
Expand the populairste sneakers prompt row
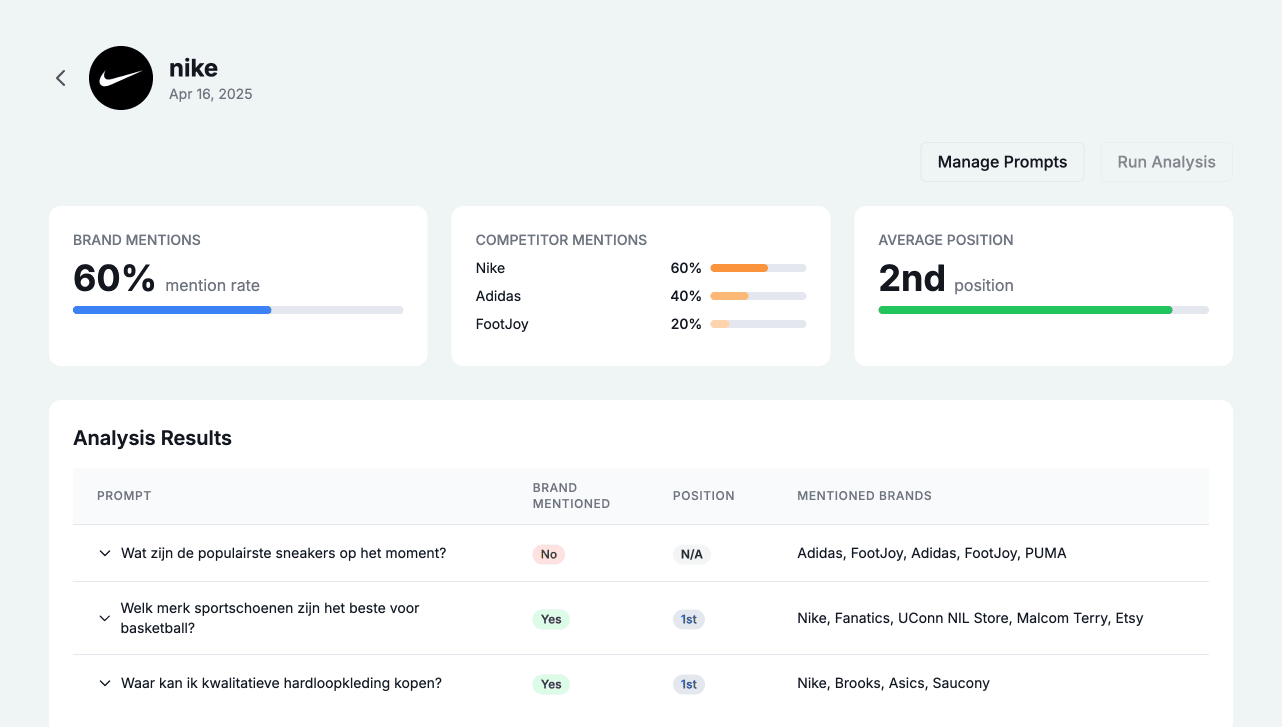(x=105, y=553)
